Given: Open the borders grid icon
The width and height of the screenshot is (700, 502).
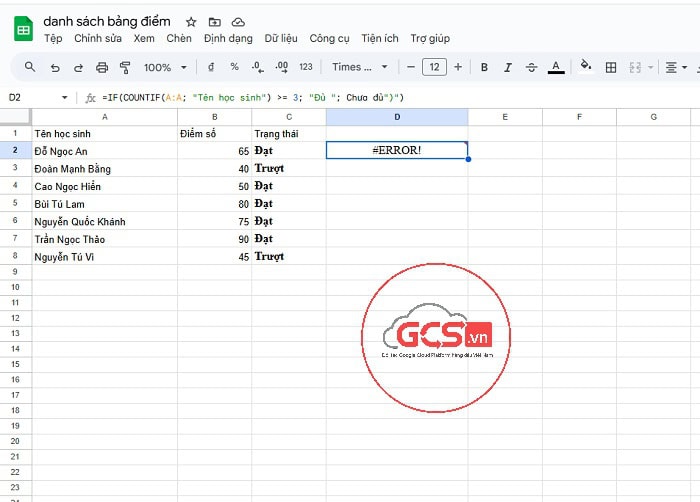Looking at the screenshot, I should 611,67.
